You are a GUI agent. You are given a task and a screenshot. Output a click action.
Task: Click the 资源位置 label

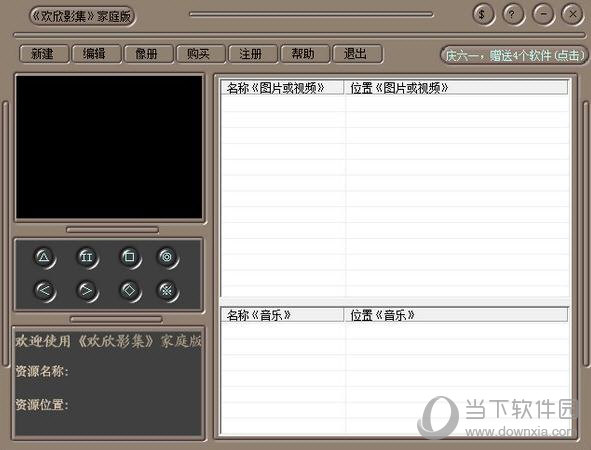tap(42, 405)
